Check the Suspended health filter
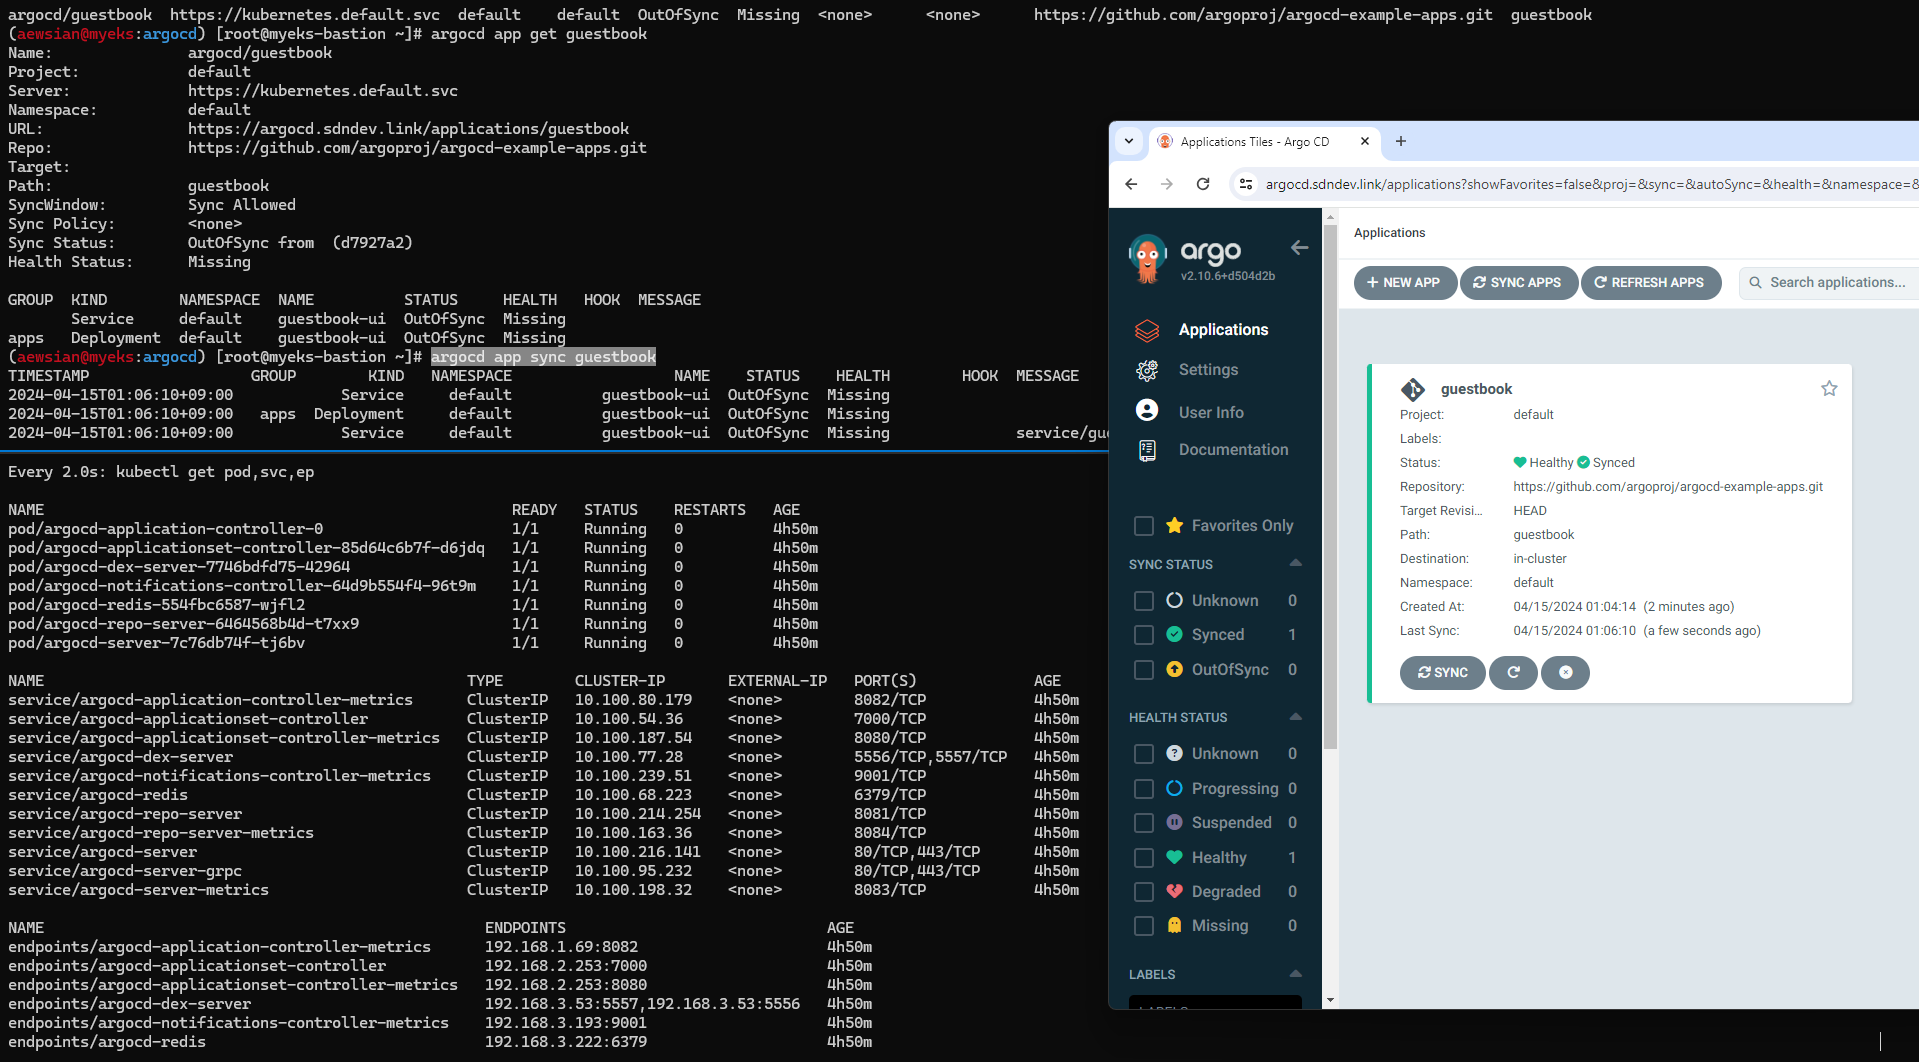The height and width of the screenshot is (1062, 1919). pos(1144,823)
